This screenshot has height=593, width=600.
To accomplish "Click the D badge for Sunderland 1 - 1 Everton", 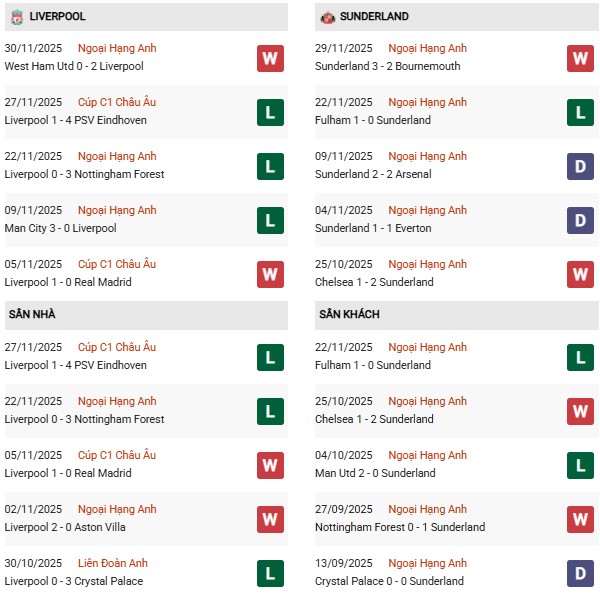I will (580, 220).
